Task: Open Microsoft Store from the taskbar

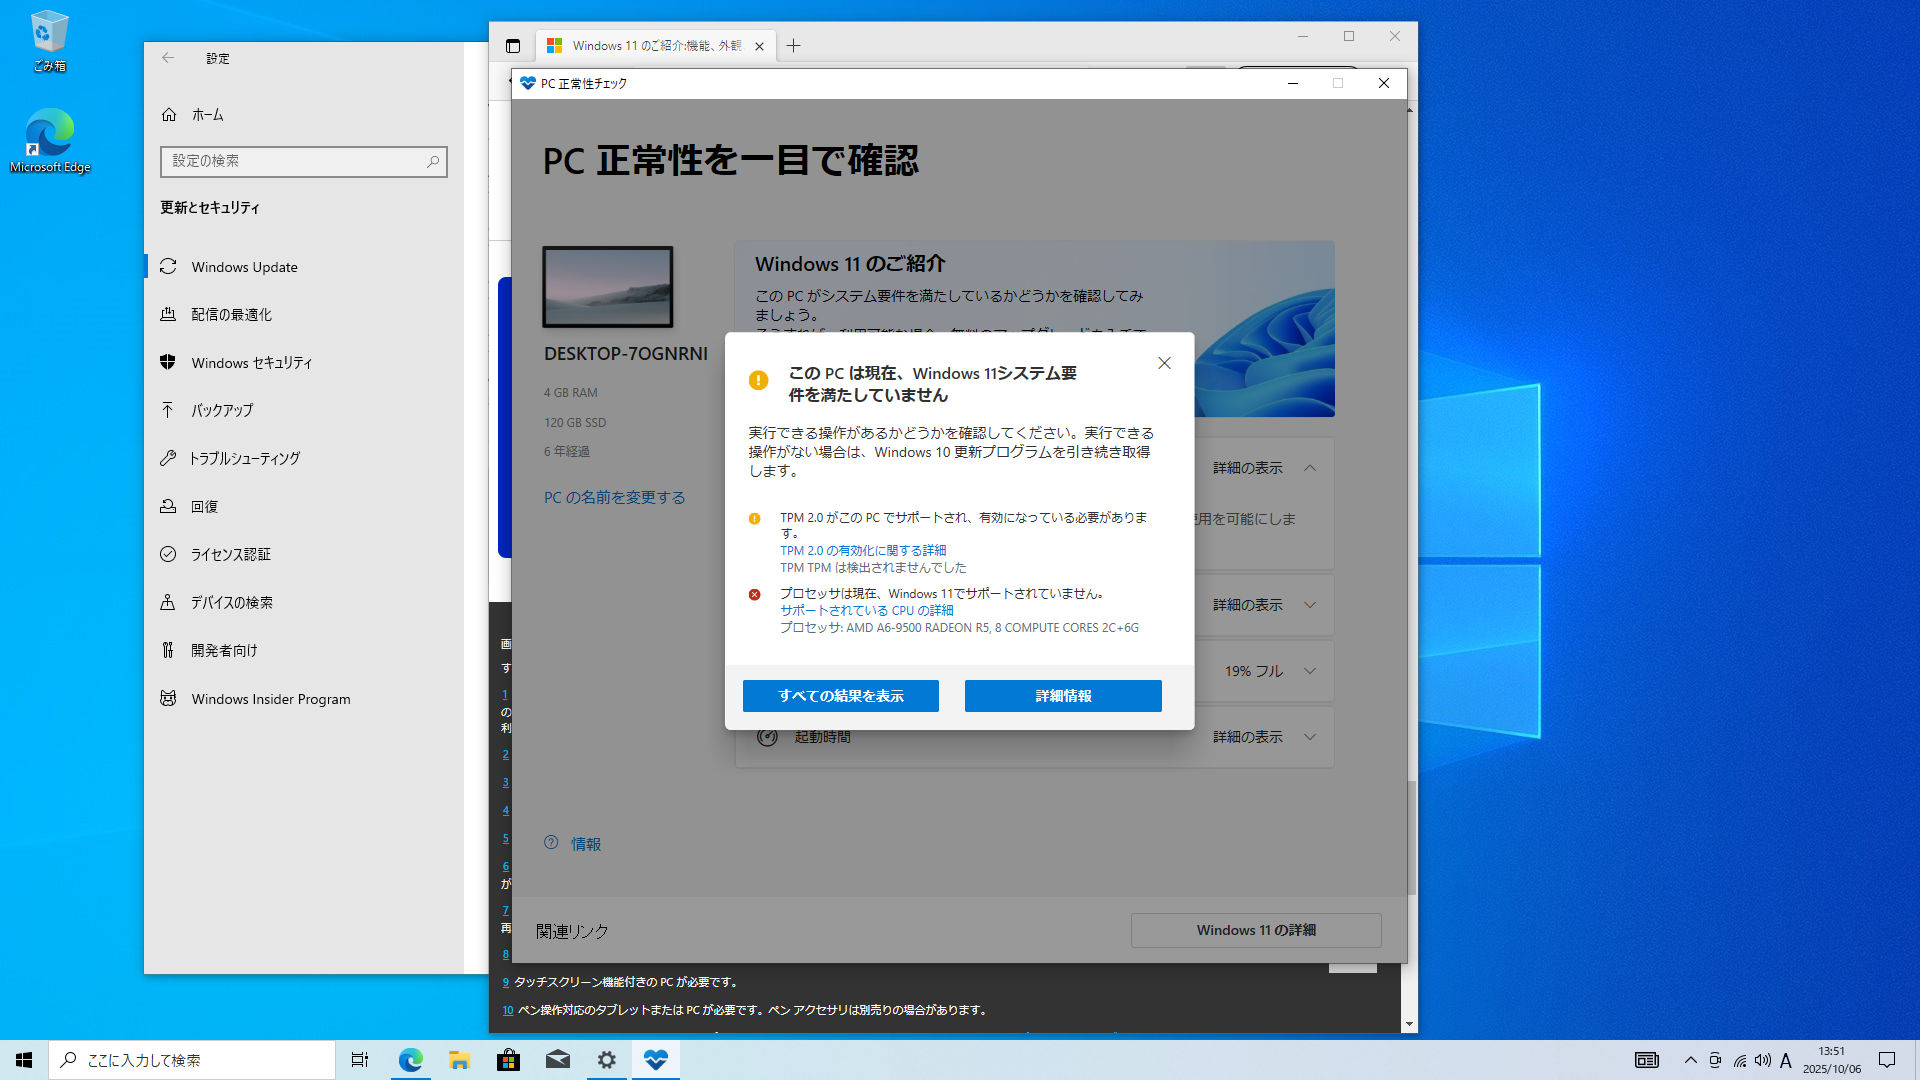Action: (508, 1060)
